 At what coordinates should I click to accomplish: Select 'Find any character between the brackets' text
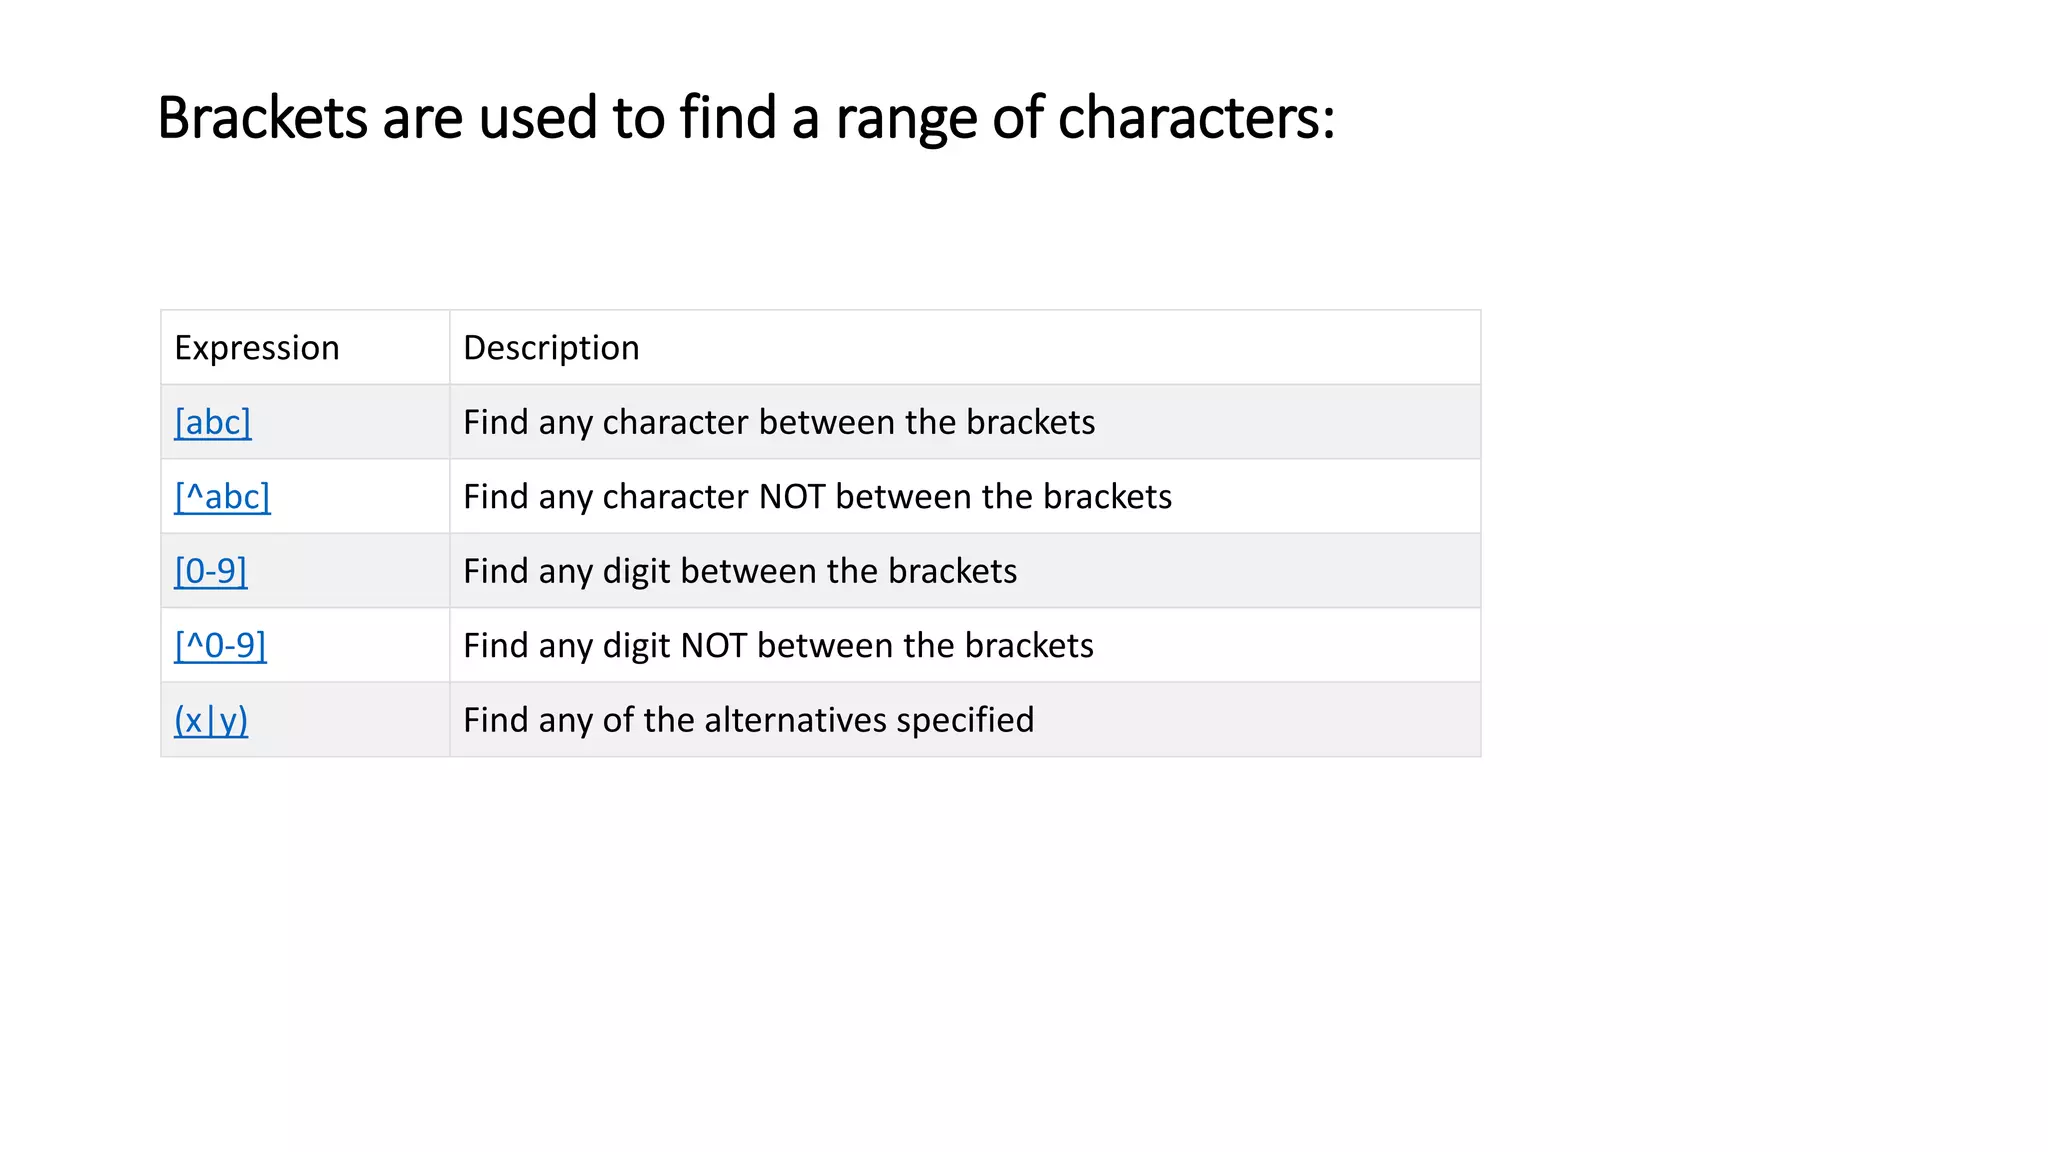tap(779, 422)
